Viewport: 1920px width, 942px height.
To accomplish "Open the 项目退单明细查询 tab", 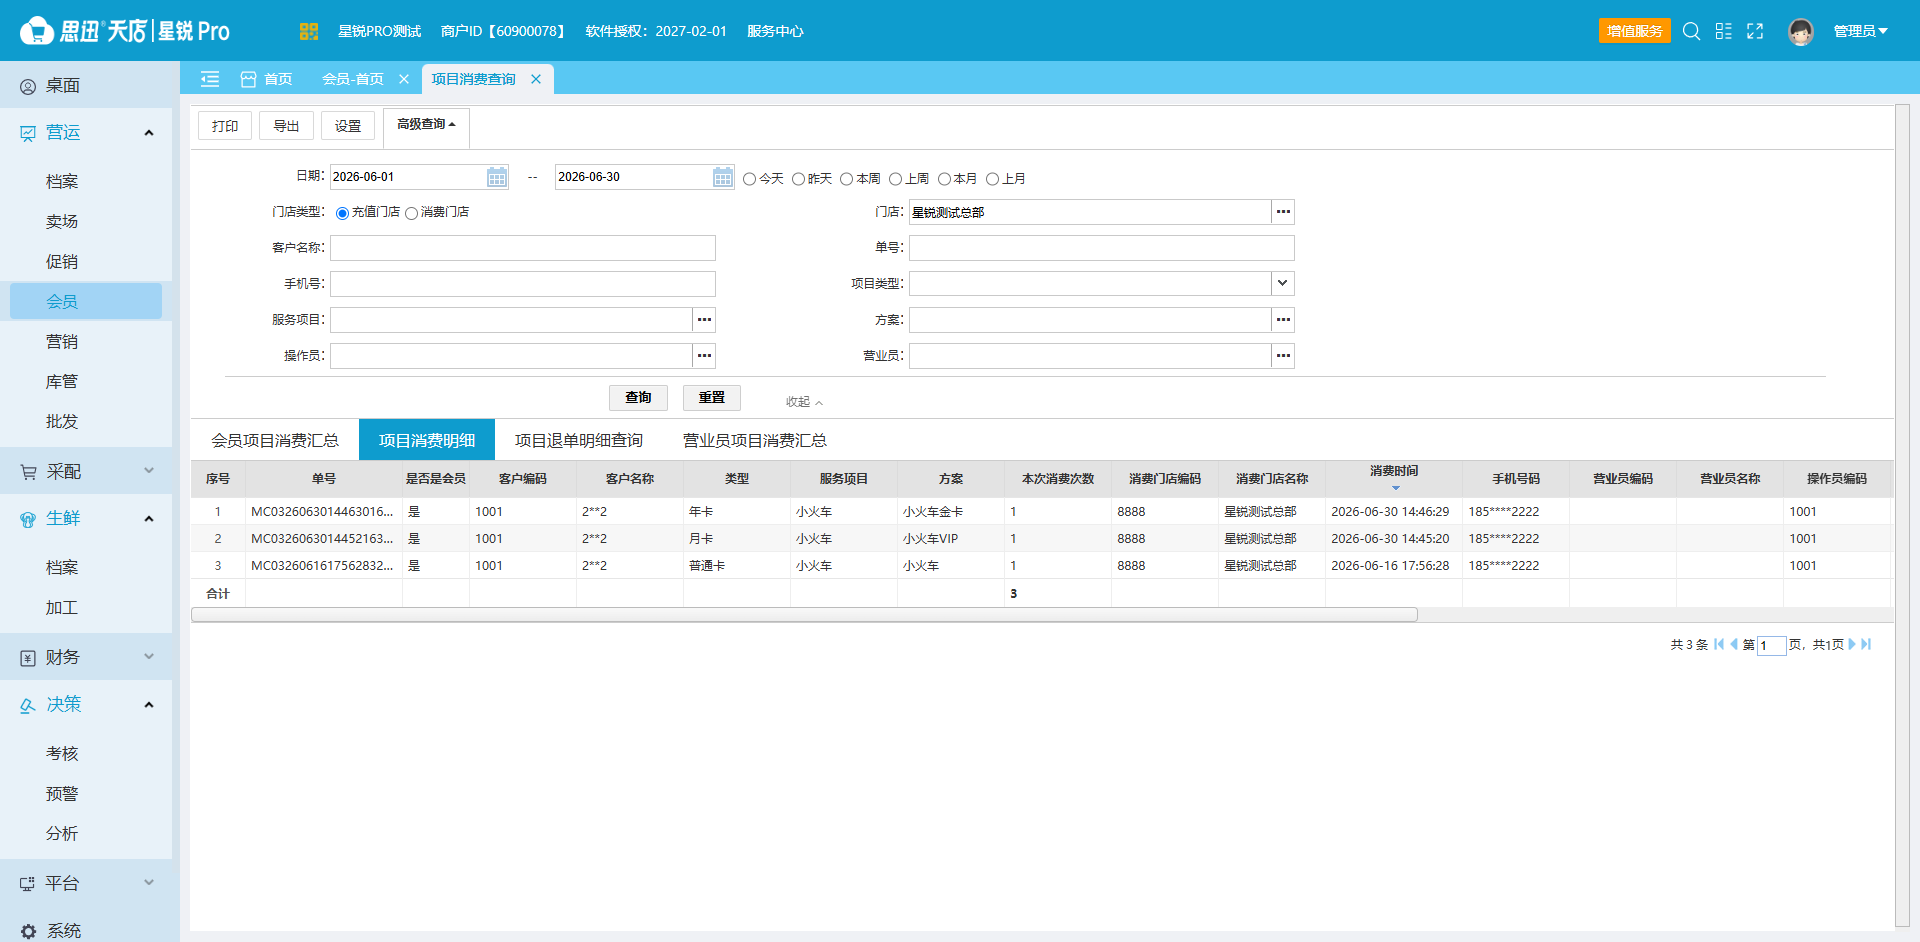I will pos(579,440).
